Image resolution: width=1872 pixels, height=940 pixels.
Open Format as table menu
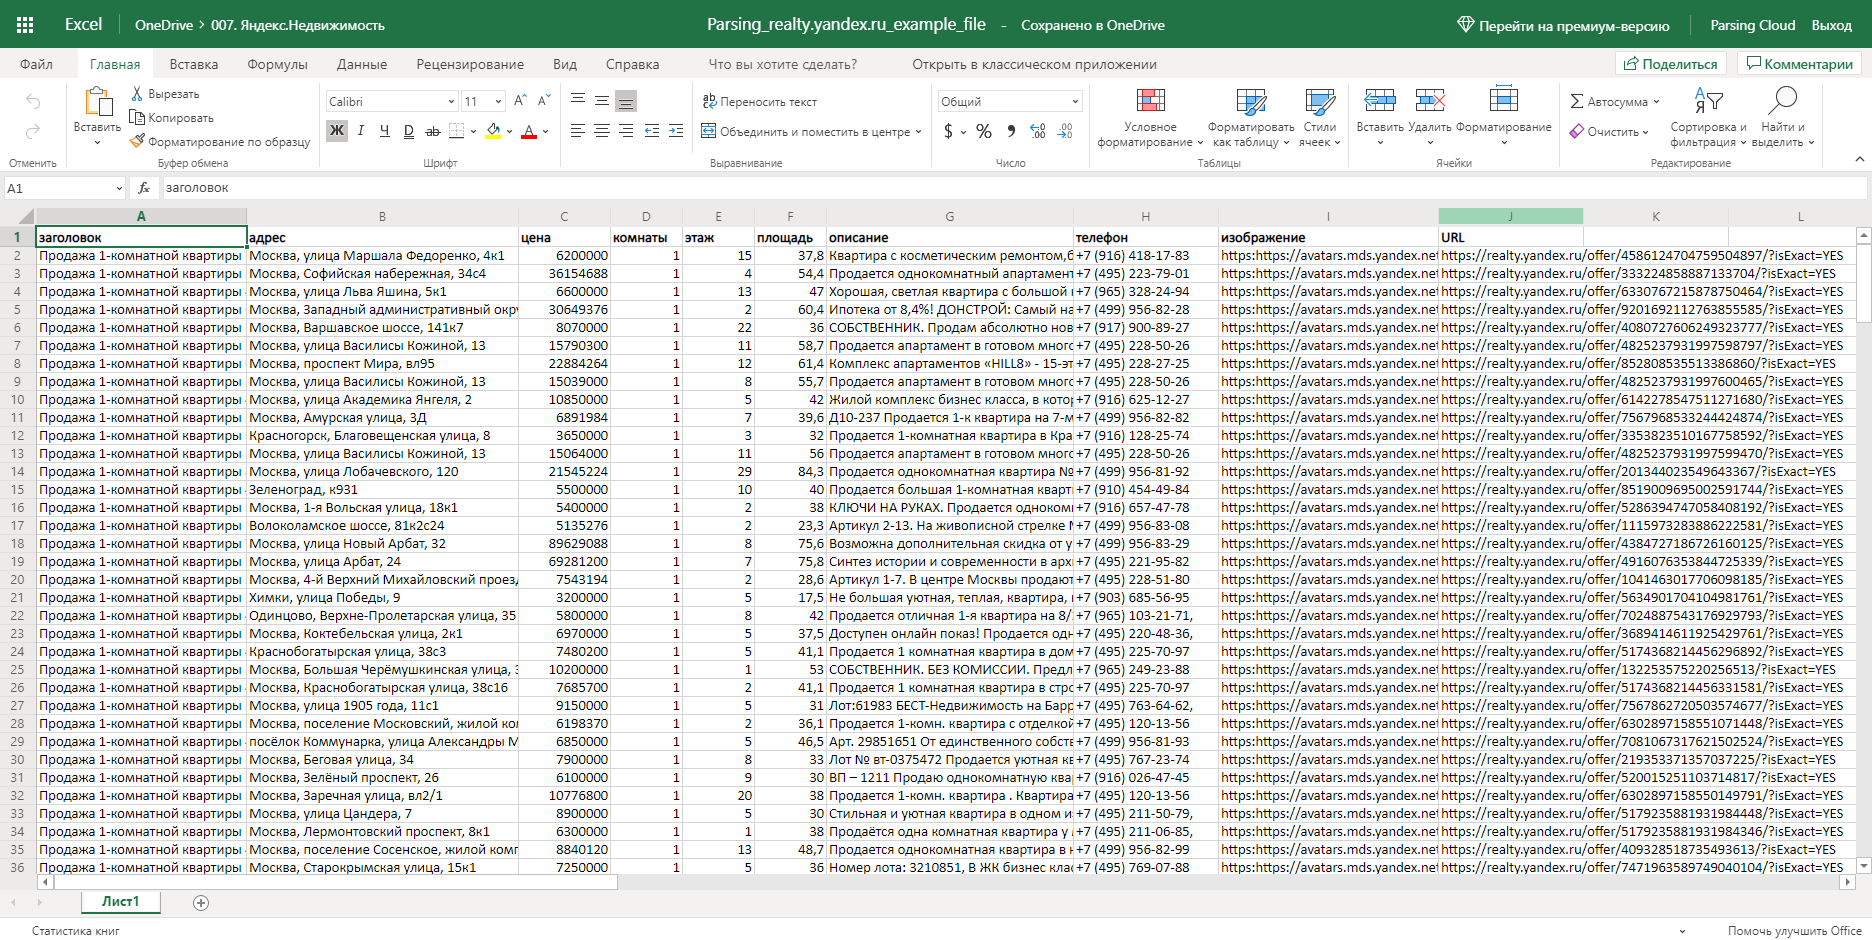point(1251,118)
